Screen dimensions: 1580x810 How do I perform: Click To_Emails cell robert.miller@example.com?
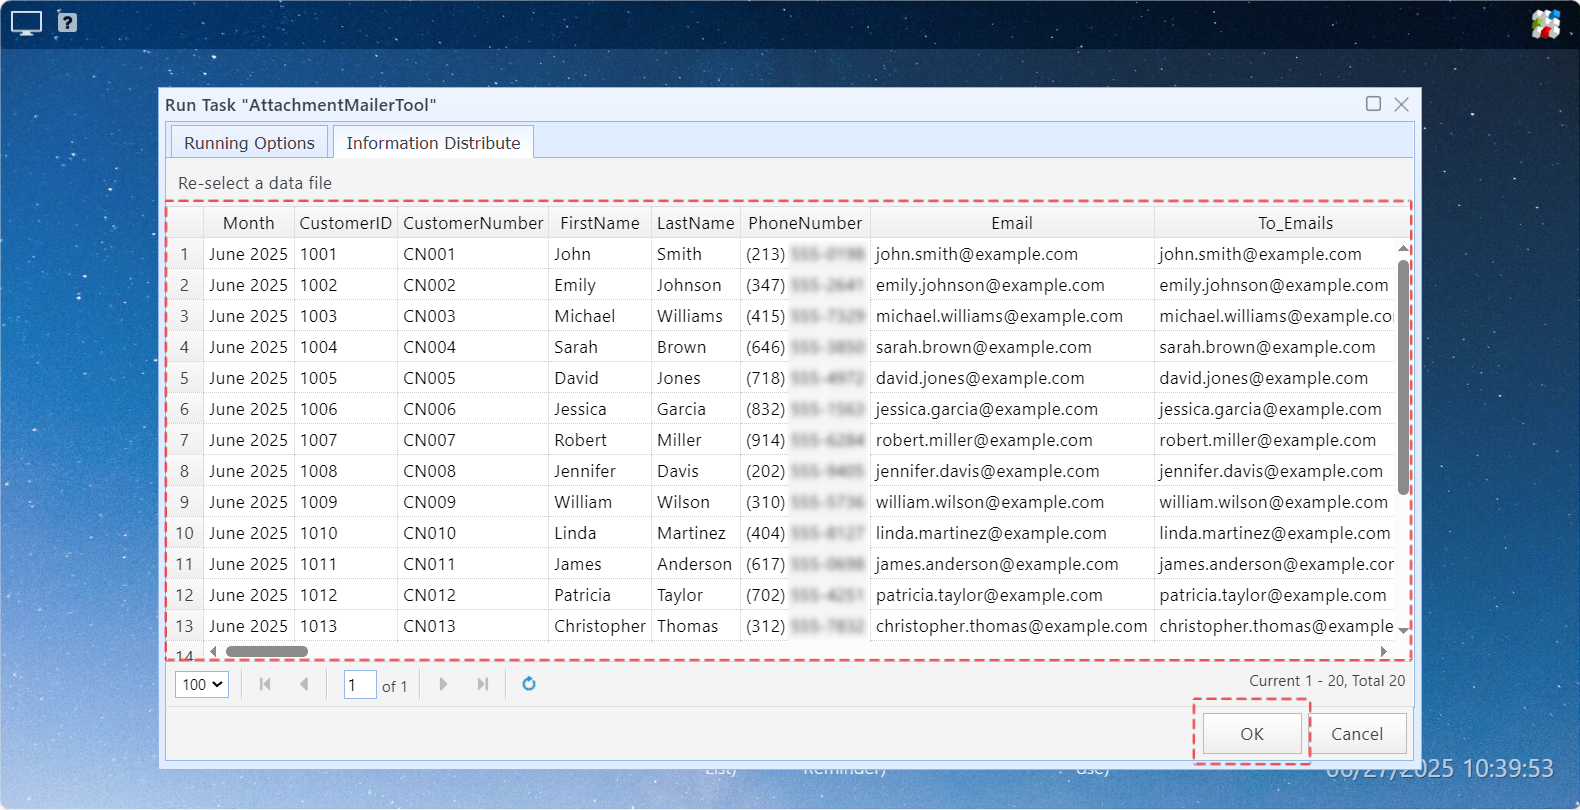[1276, 440]
